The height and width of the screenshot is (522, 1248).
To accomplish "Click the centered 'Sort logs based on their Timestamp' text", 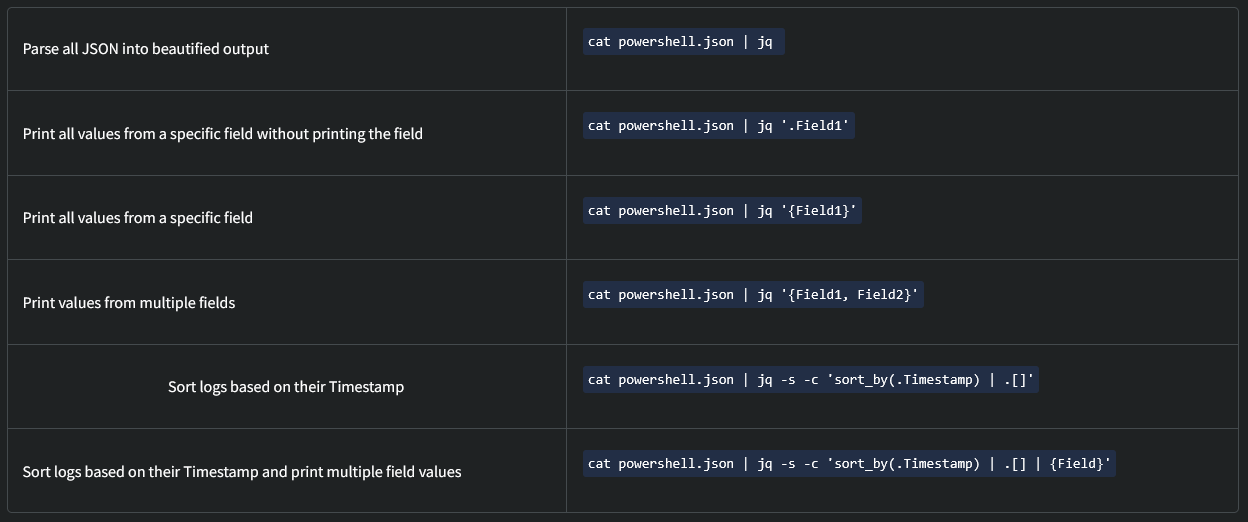I will 286,386.
